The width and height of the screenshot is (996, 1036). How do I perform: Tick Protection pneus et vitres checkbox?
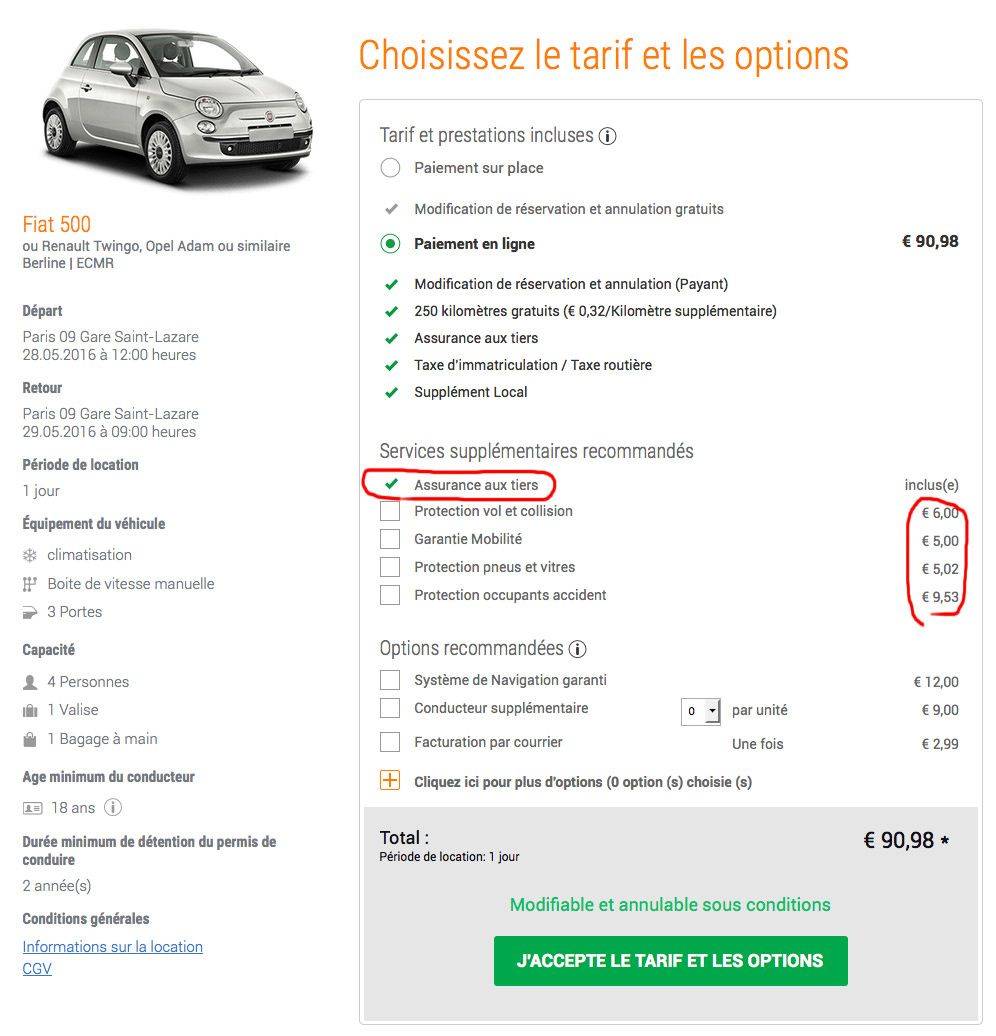tap(390, 567)
